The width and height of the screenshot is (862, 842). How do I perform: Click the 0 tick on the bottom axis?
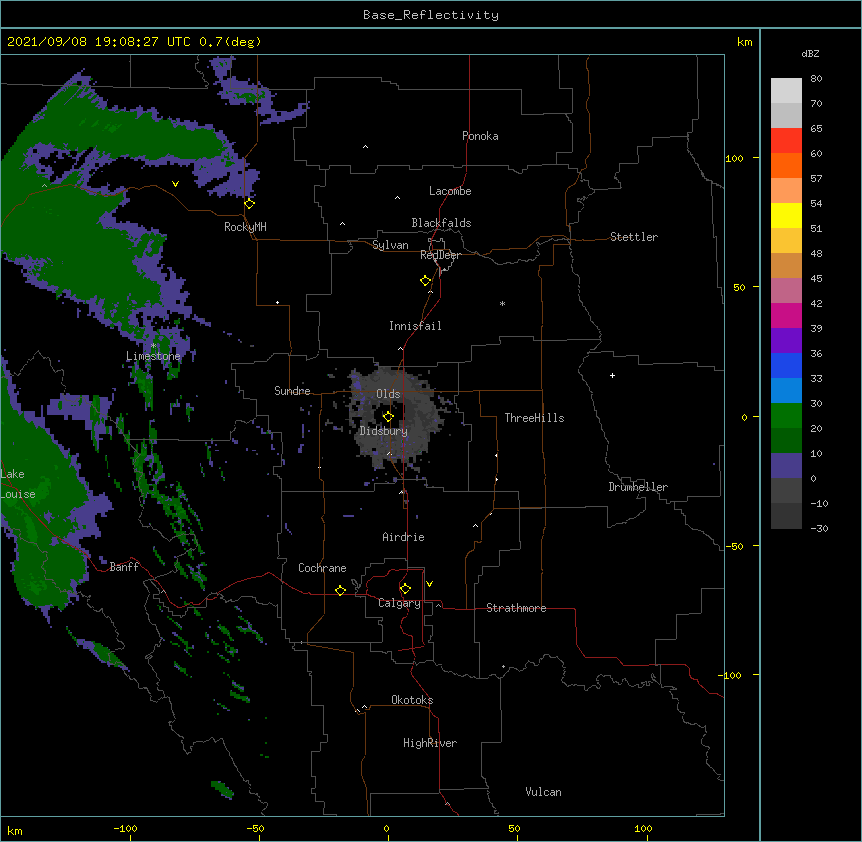pyautogui.click(x=386, y=829)
